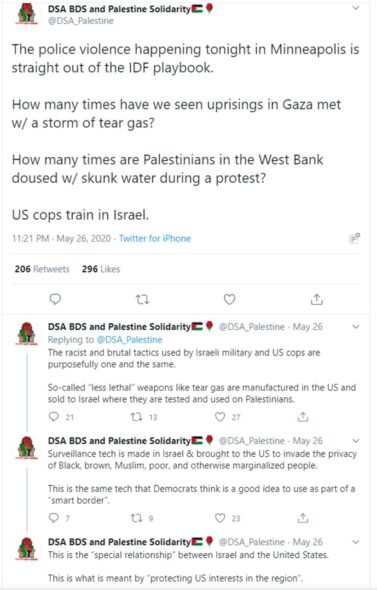Open @DSA_Palestine link in Replying to line

click(x=129, y=340)
